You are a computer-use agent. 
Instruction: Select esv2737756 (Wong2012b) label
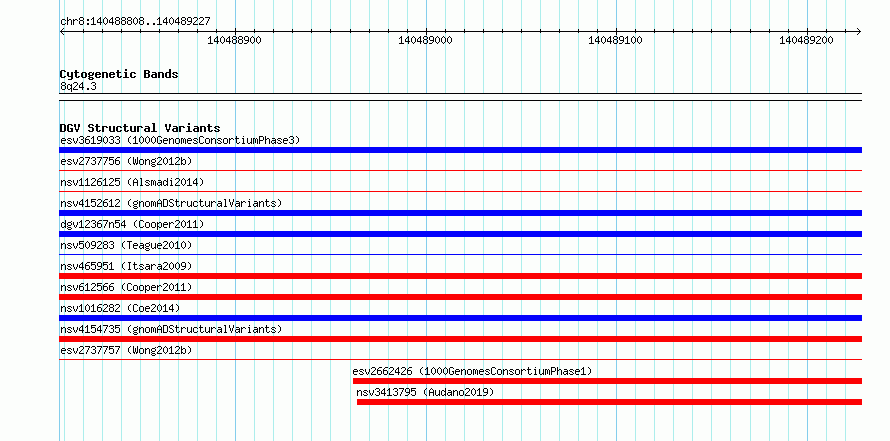126,161
